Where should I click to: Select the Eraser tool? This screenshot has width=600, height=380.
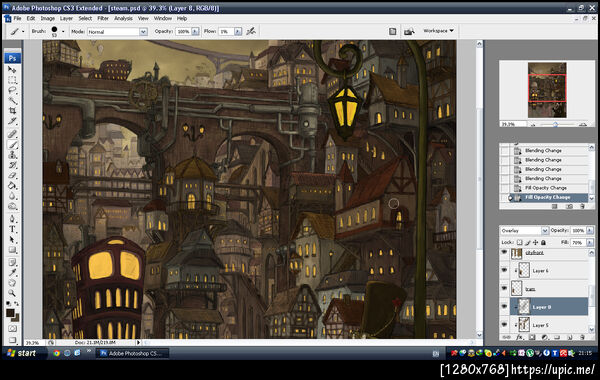tap(12, 175)
